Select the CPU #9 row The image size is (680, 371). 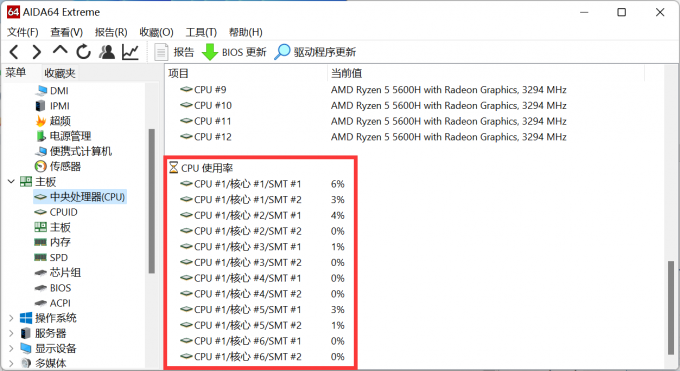pos(373,90)
